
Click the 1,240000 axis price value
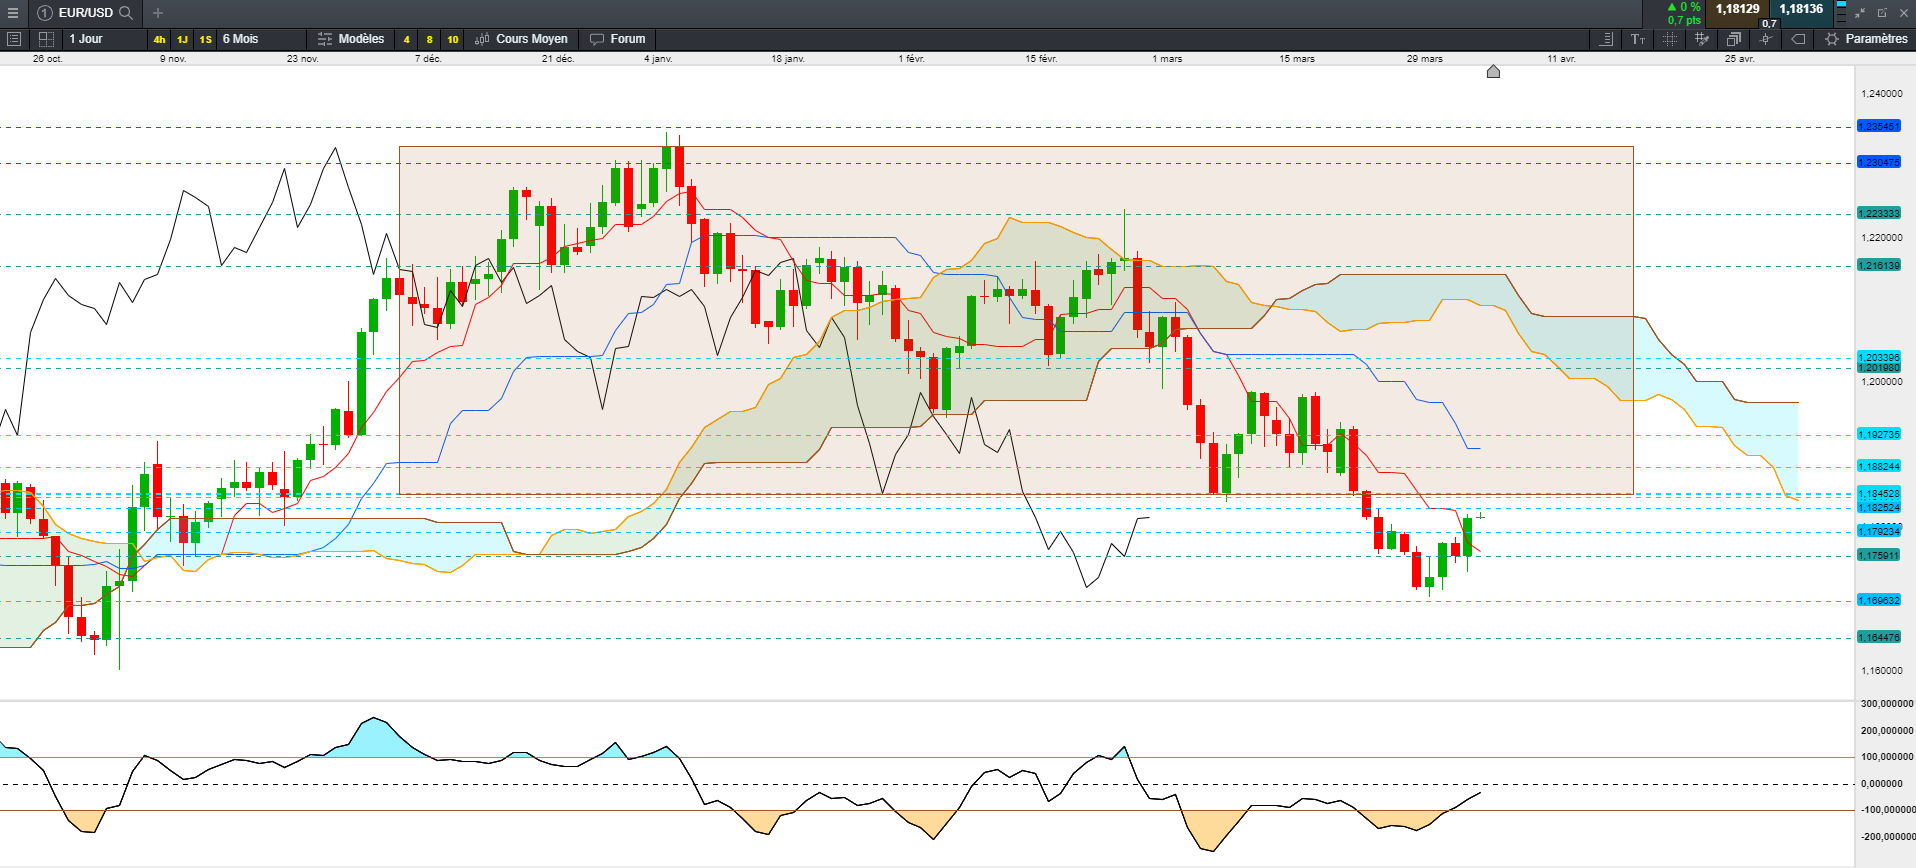pos(1881,94)
